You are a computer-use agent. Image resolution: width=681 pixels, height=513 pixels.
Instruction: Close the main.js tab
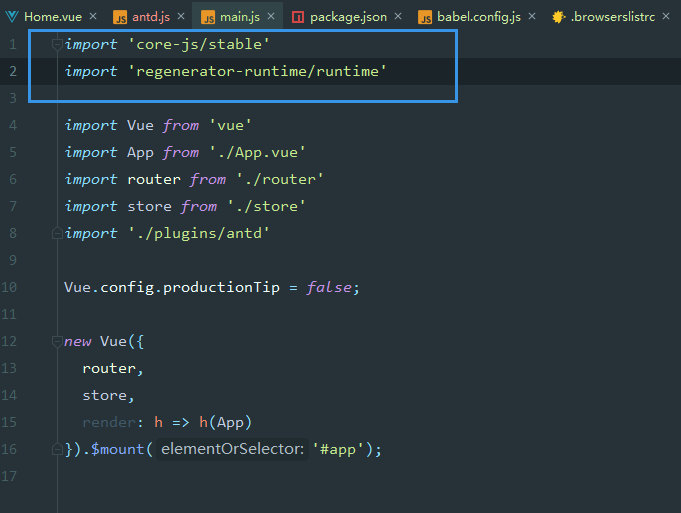coord(271,16)
